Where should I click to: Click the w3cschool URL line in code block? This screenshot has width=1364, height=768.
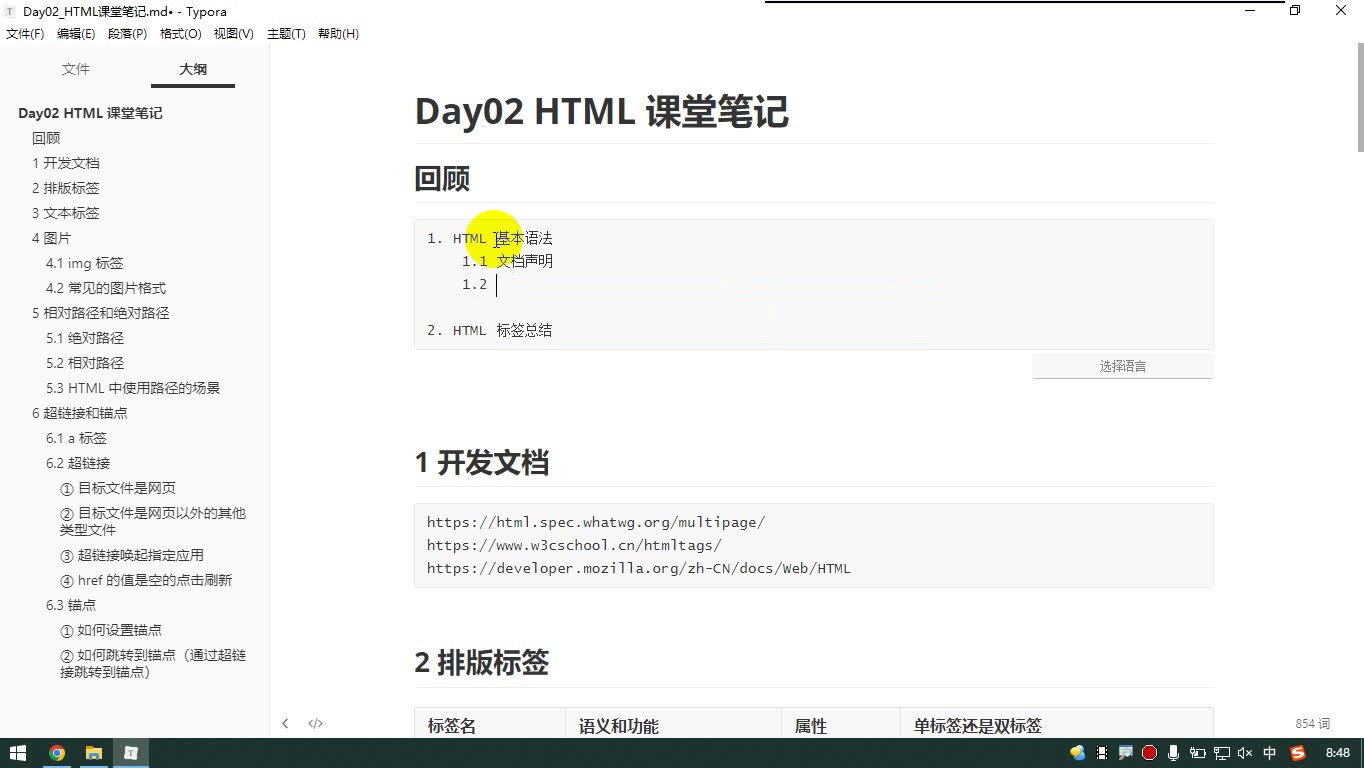point(574,545)
